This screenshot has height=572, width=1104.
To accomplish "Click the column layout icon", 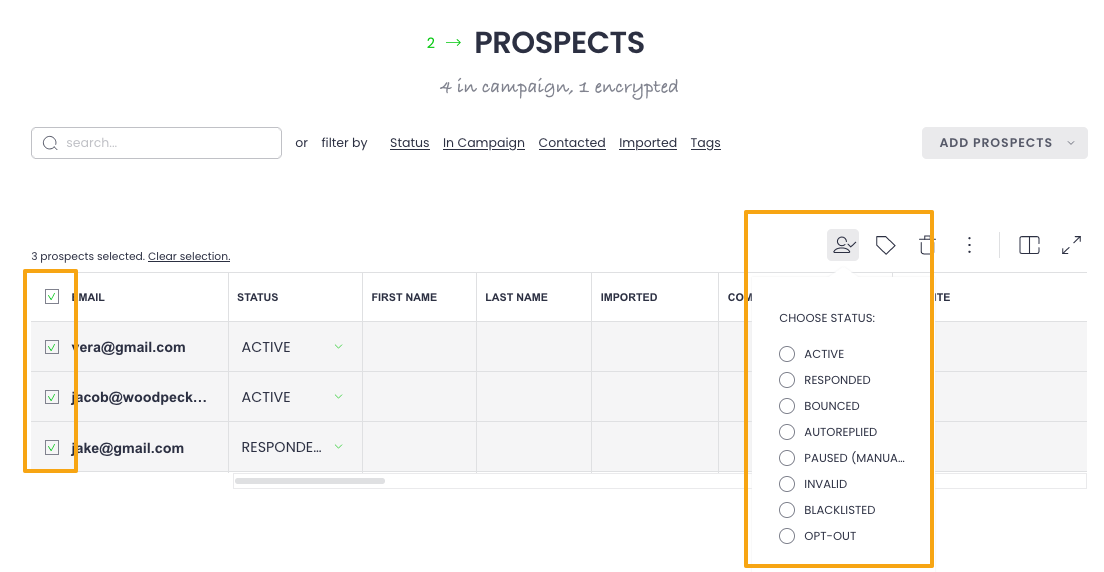I will tap(1029, 245).
